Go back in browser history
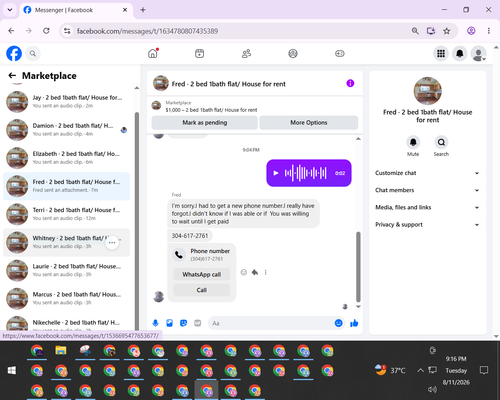Screen dimensions: 500x400 pos(11,31)
